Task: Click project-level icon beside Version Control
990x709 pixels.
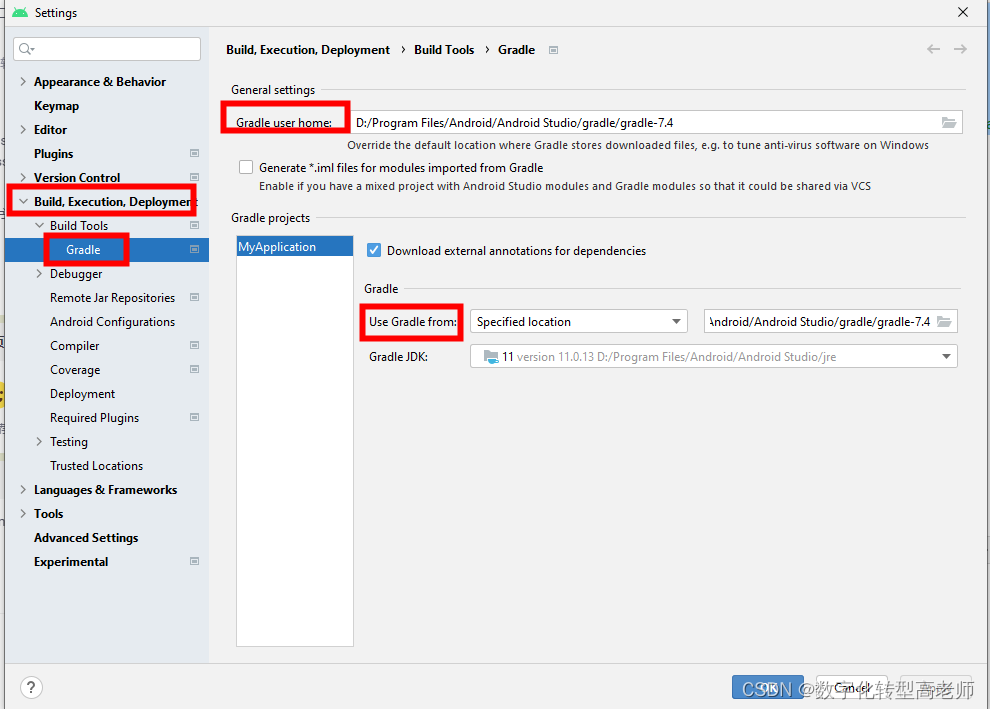Action: coord(194,177)
